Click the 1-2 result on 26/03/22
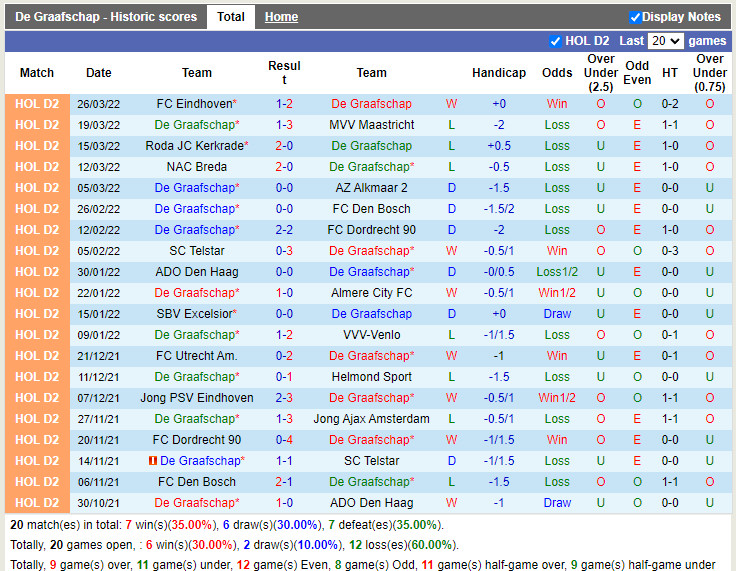The height and width of the screenshot is (571, 736). point(284,104)
